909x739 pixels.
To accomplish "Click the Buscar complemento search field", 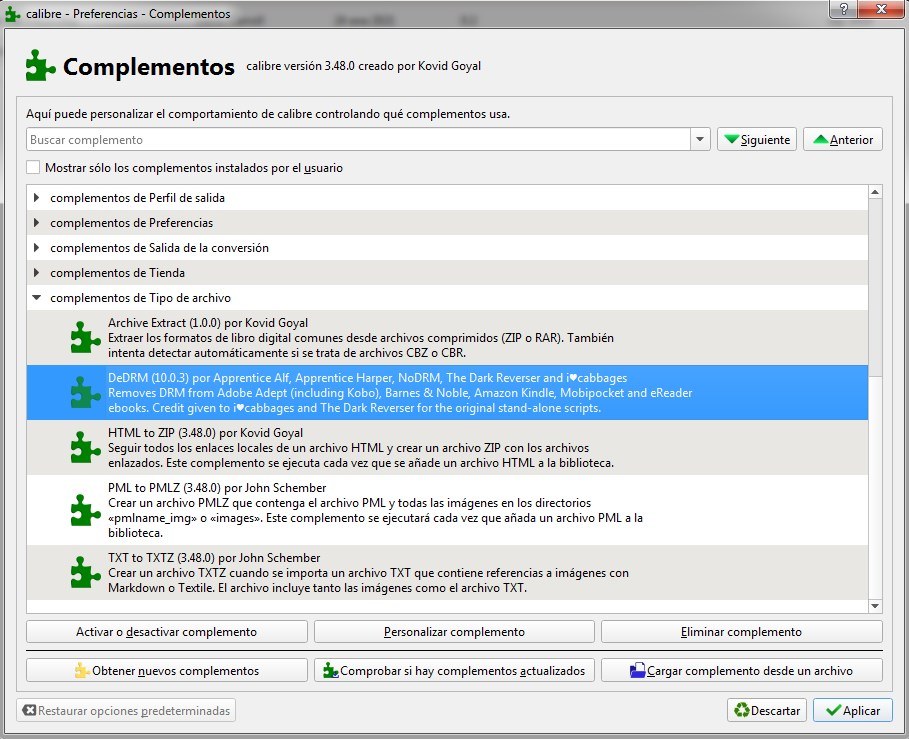I will click(358, 140).
